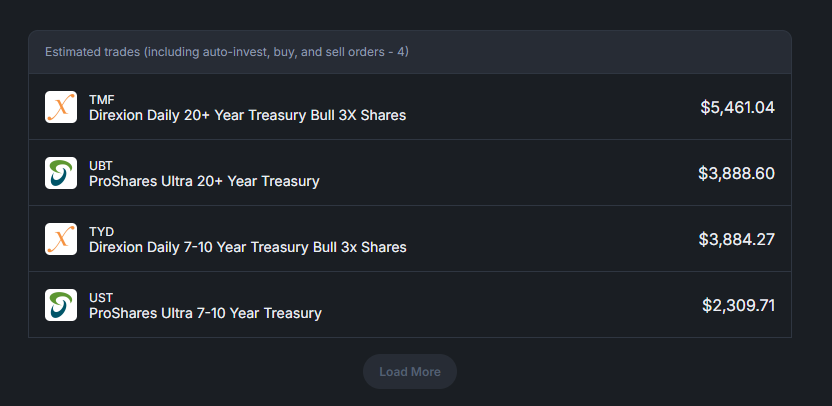Open Direxion Daily 7-10 Year Treasury Bull 3x Shares
Screen dimensions: 832x406
click(x=248, y=247)
